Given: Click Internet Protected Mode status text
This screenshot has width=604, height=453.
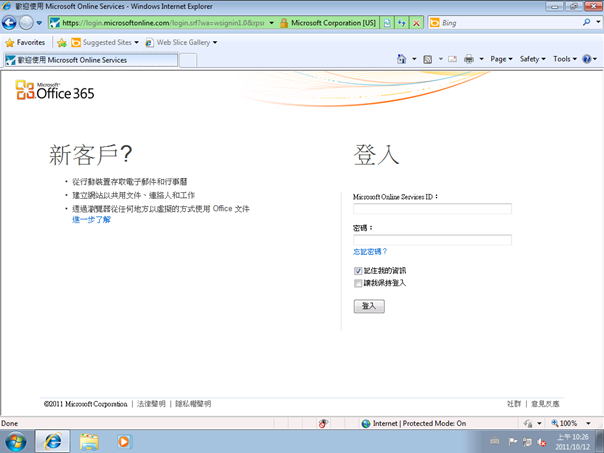Looking at the screenshot, I should tap(419, 423).
